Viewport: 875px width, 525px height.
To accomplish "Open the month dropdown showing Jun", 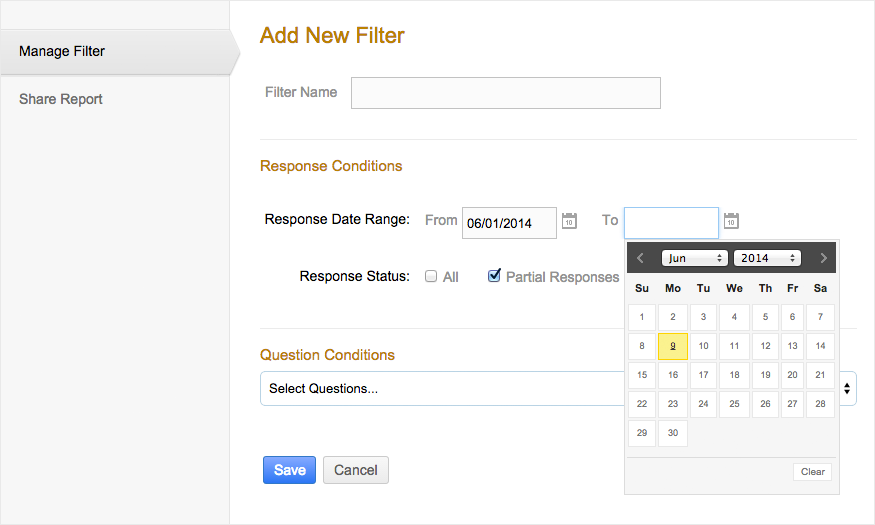I will pyautogui.click(x=694, y=258).
